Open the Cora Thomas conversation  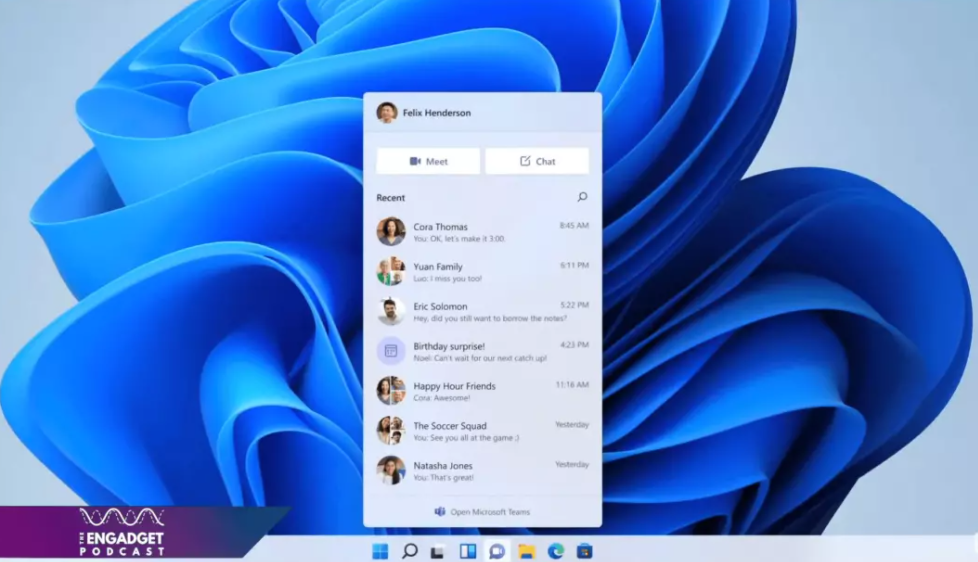(x=482, y=232)
